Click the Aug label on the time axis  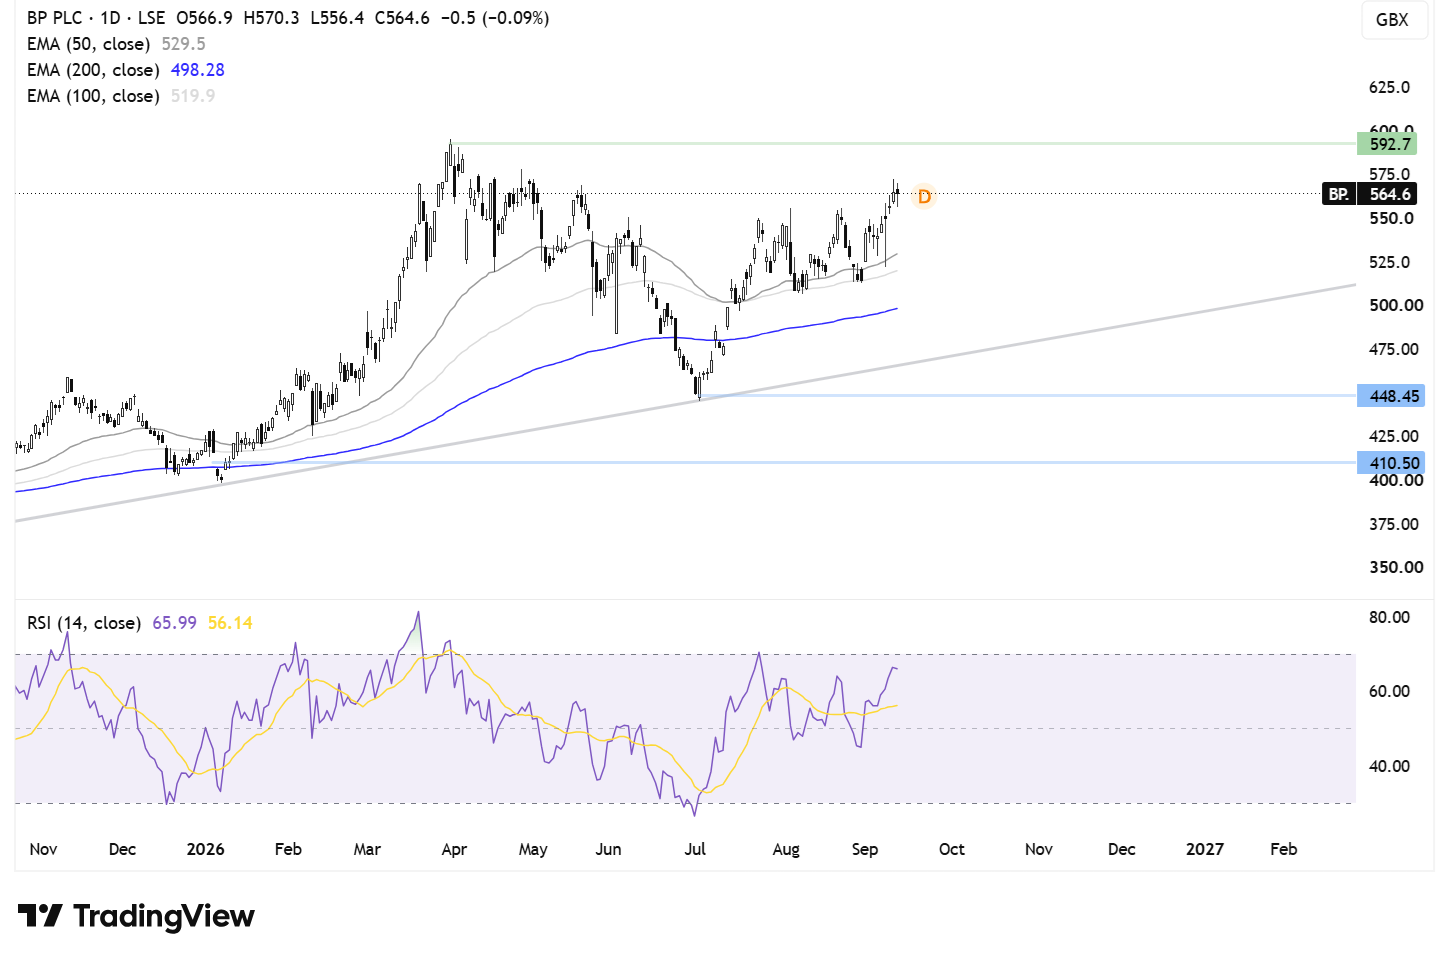(x=786, y=849)
